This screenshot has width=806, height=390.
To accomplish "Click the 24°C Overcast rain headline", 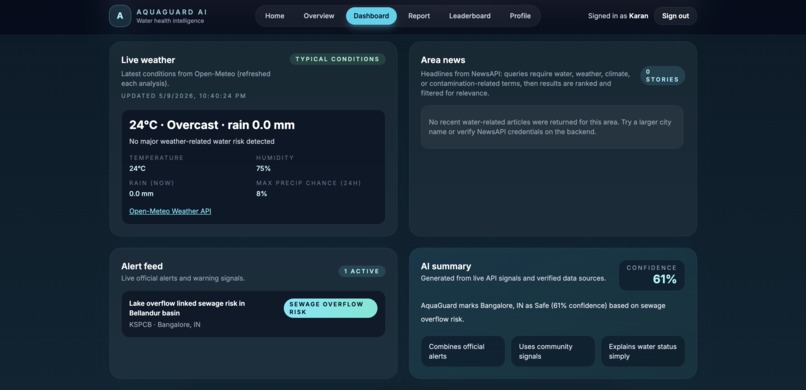I will [212, 125].
